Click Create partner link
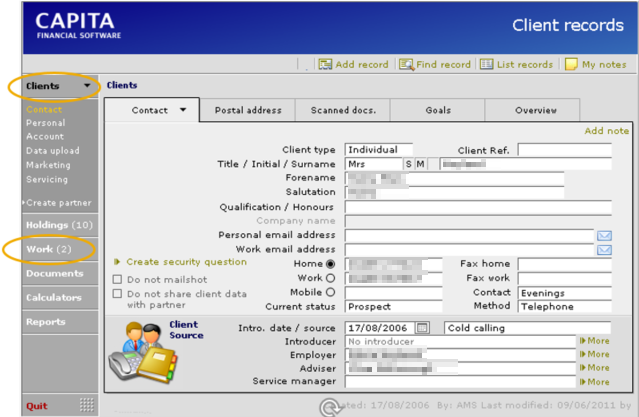 59,203
